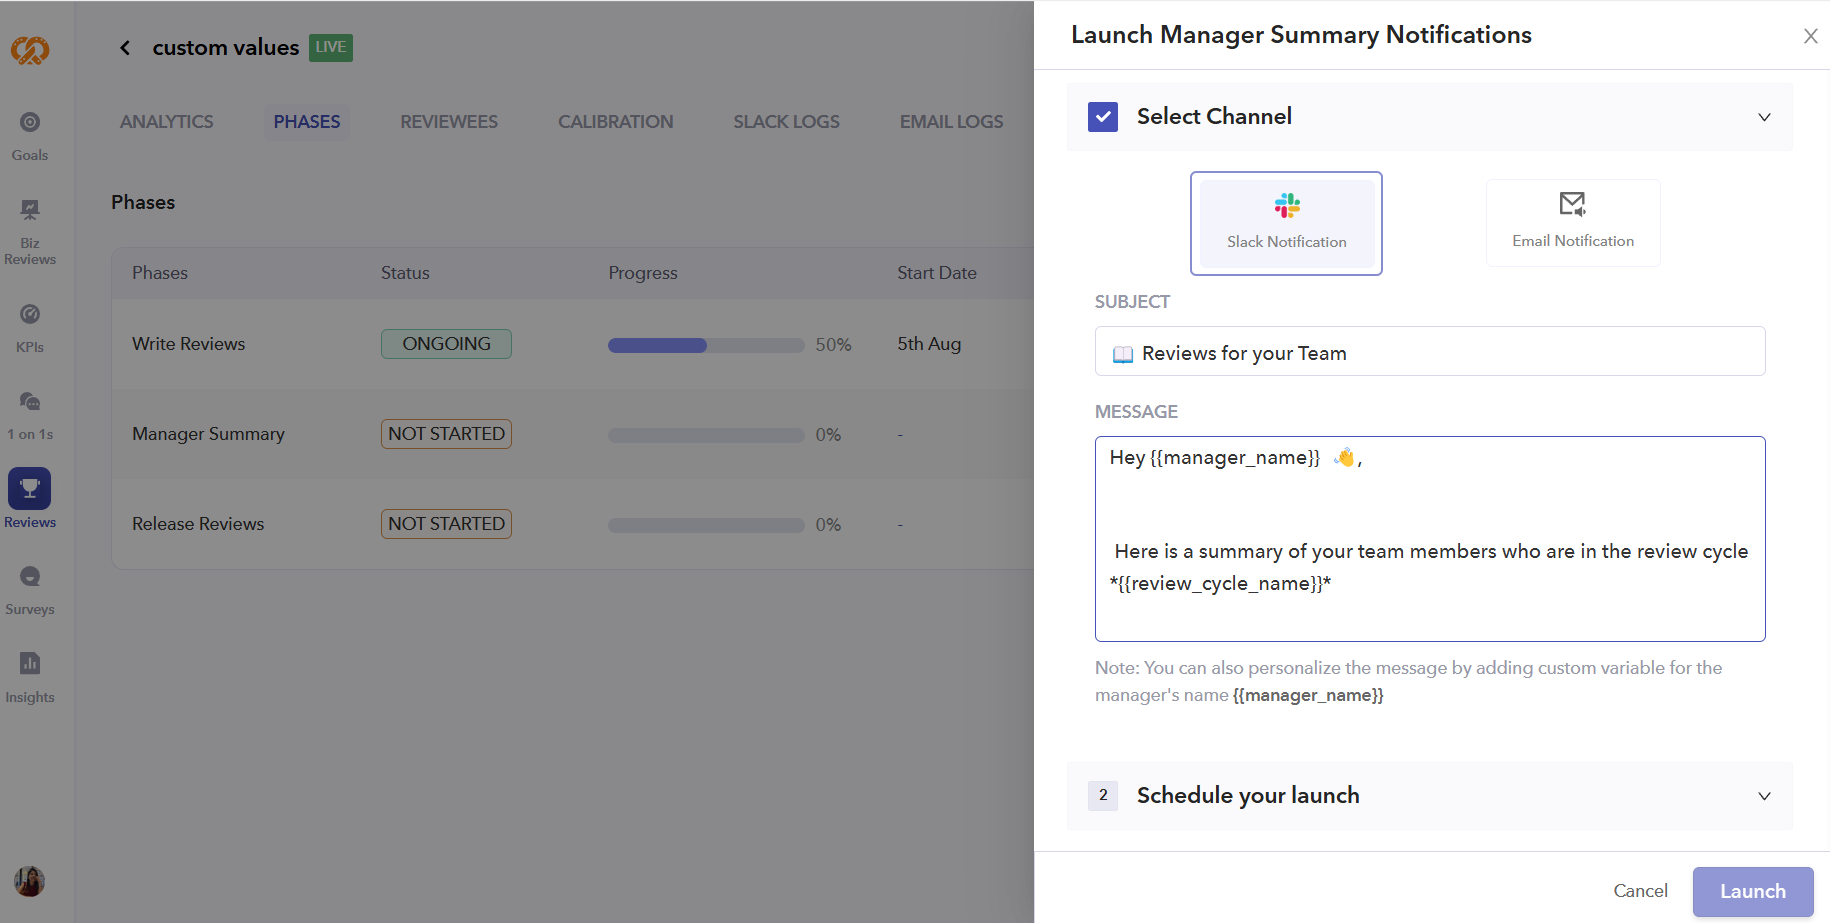Open the Insights section

30,677
